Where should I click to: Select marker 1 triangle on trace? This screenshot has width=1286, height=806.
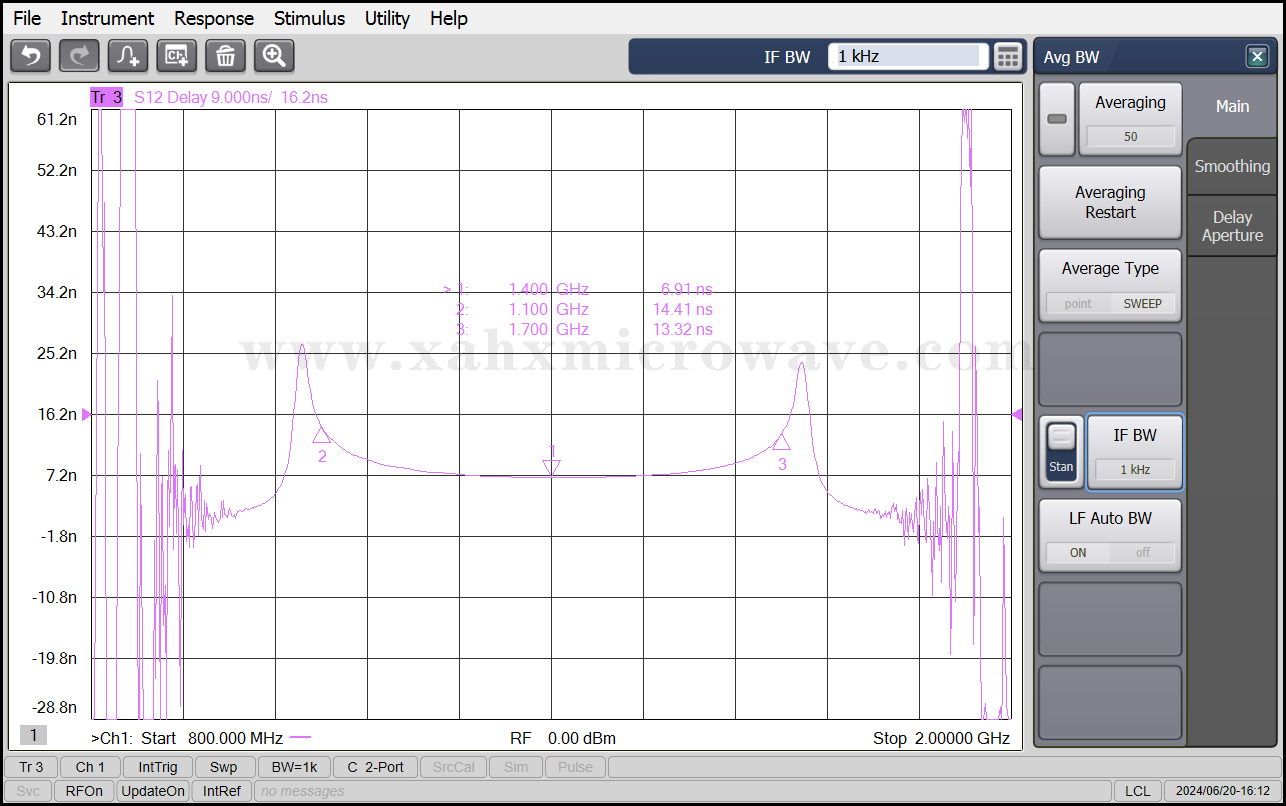tap(551, 466)
